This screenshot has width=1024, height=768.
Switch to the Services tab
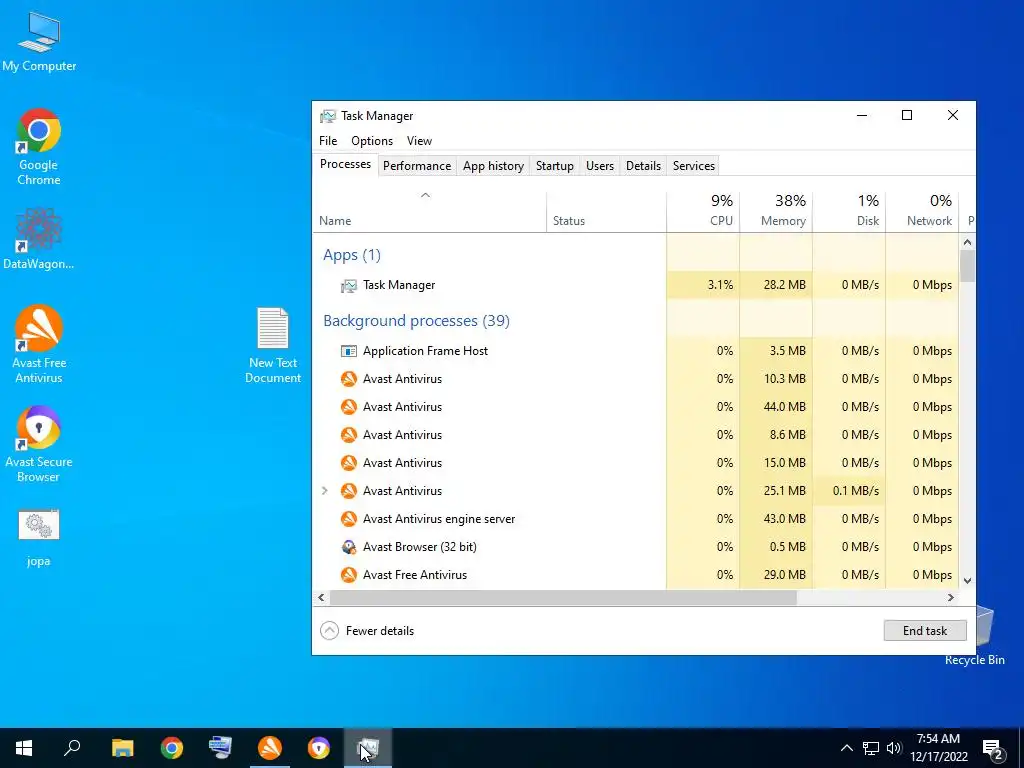point(694,166)
